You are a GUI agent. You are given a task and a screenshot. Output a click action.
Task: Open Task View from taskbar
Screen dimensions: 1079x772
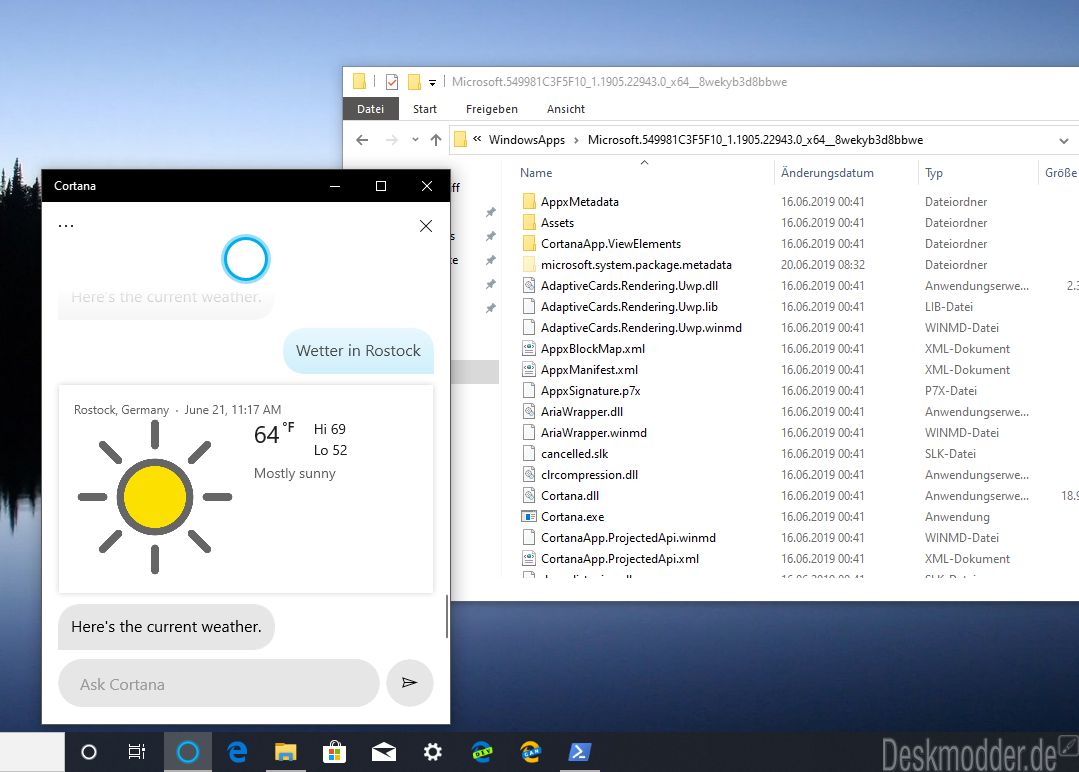[x=137, y=752]
